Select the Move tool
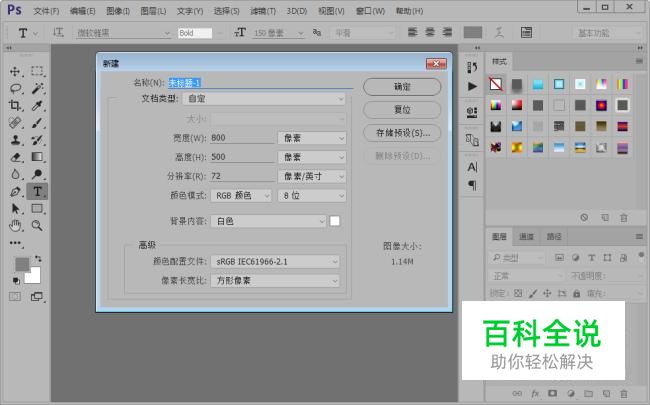 (x=15, y=71)
